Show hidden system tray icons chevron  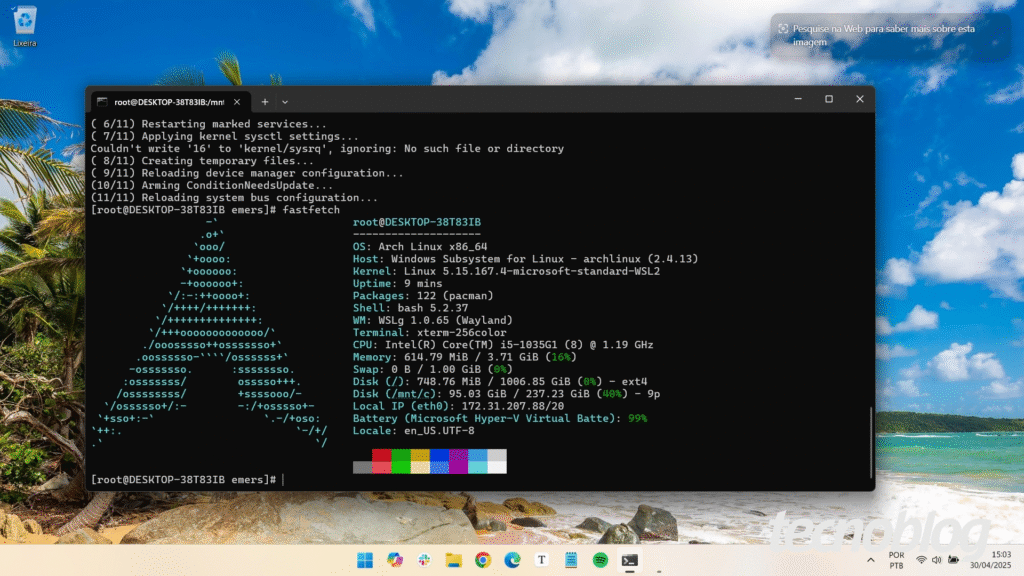[x=869, y=560]
